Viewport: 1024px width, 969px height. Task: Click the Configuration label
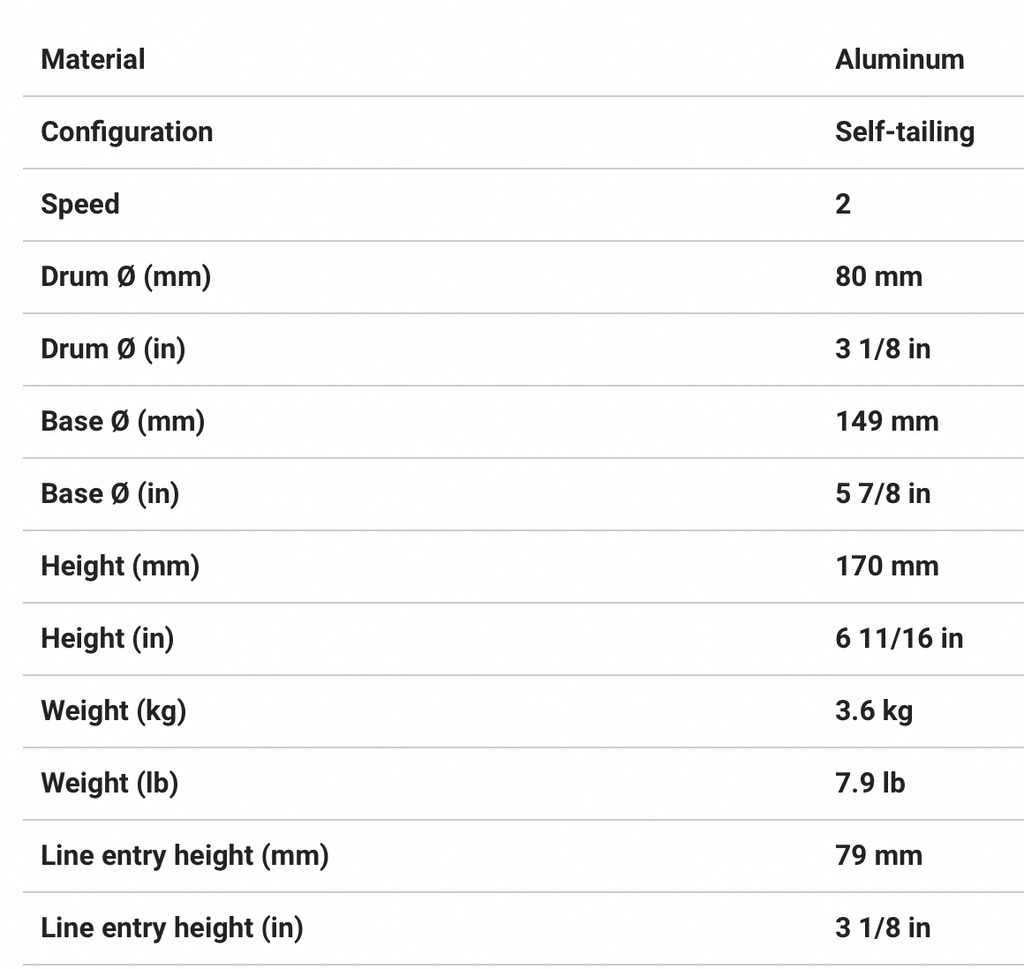point(127,132)
